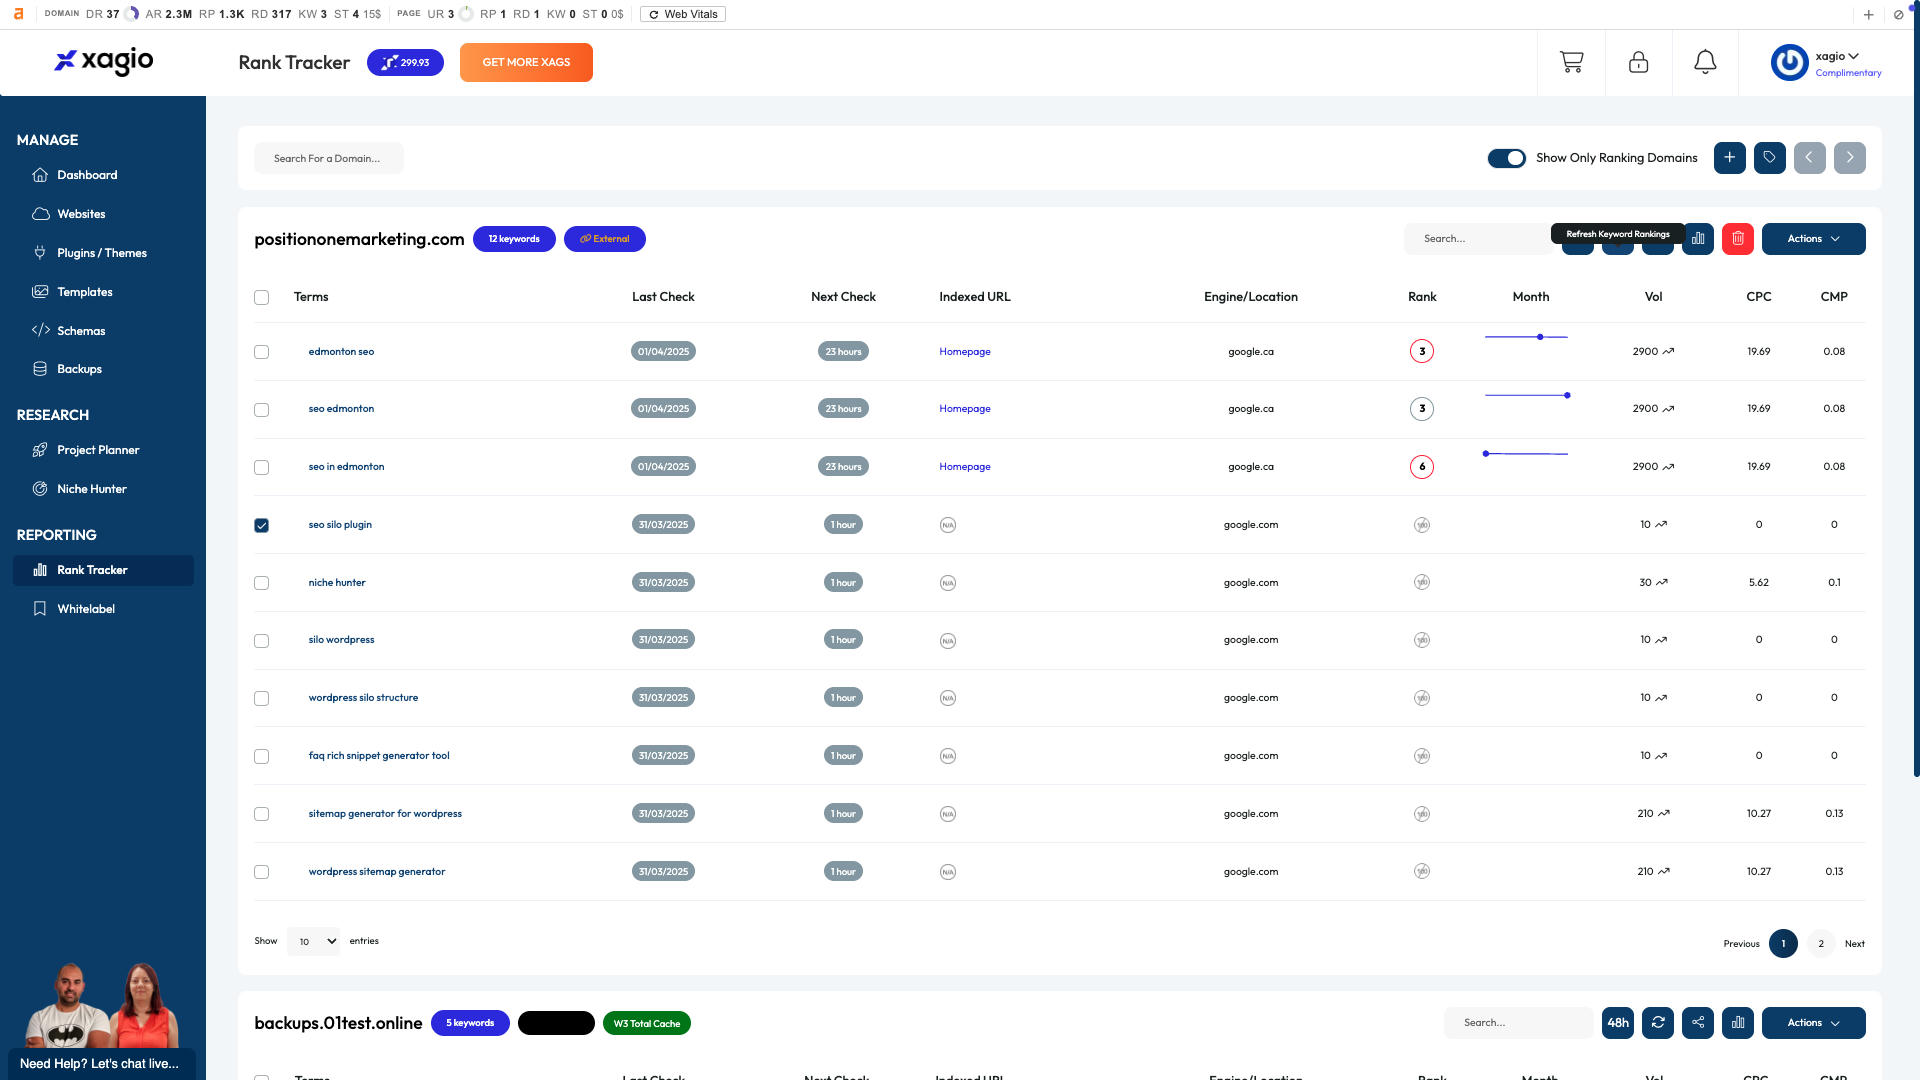Click the External badge
This screenshot has height=1080, width=1920.
(x=604, y=239)
